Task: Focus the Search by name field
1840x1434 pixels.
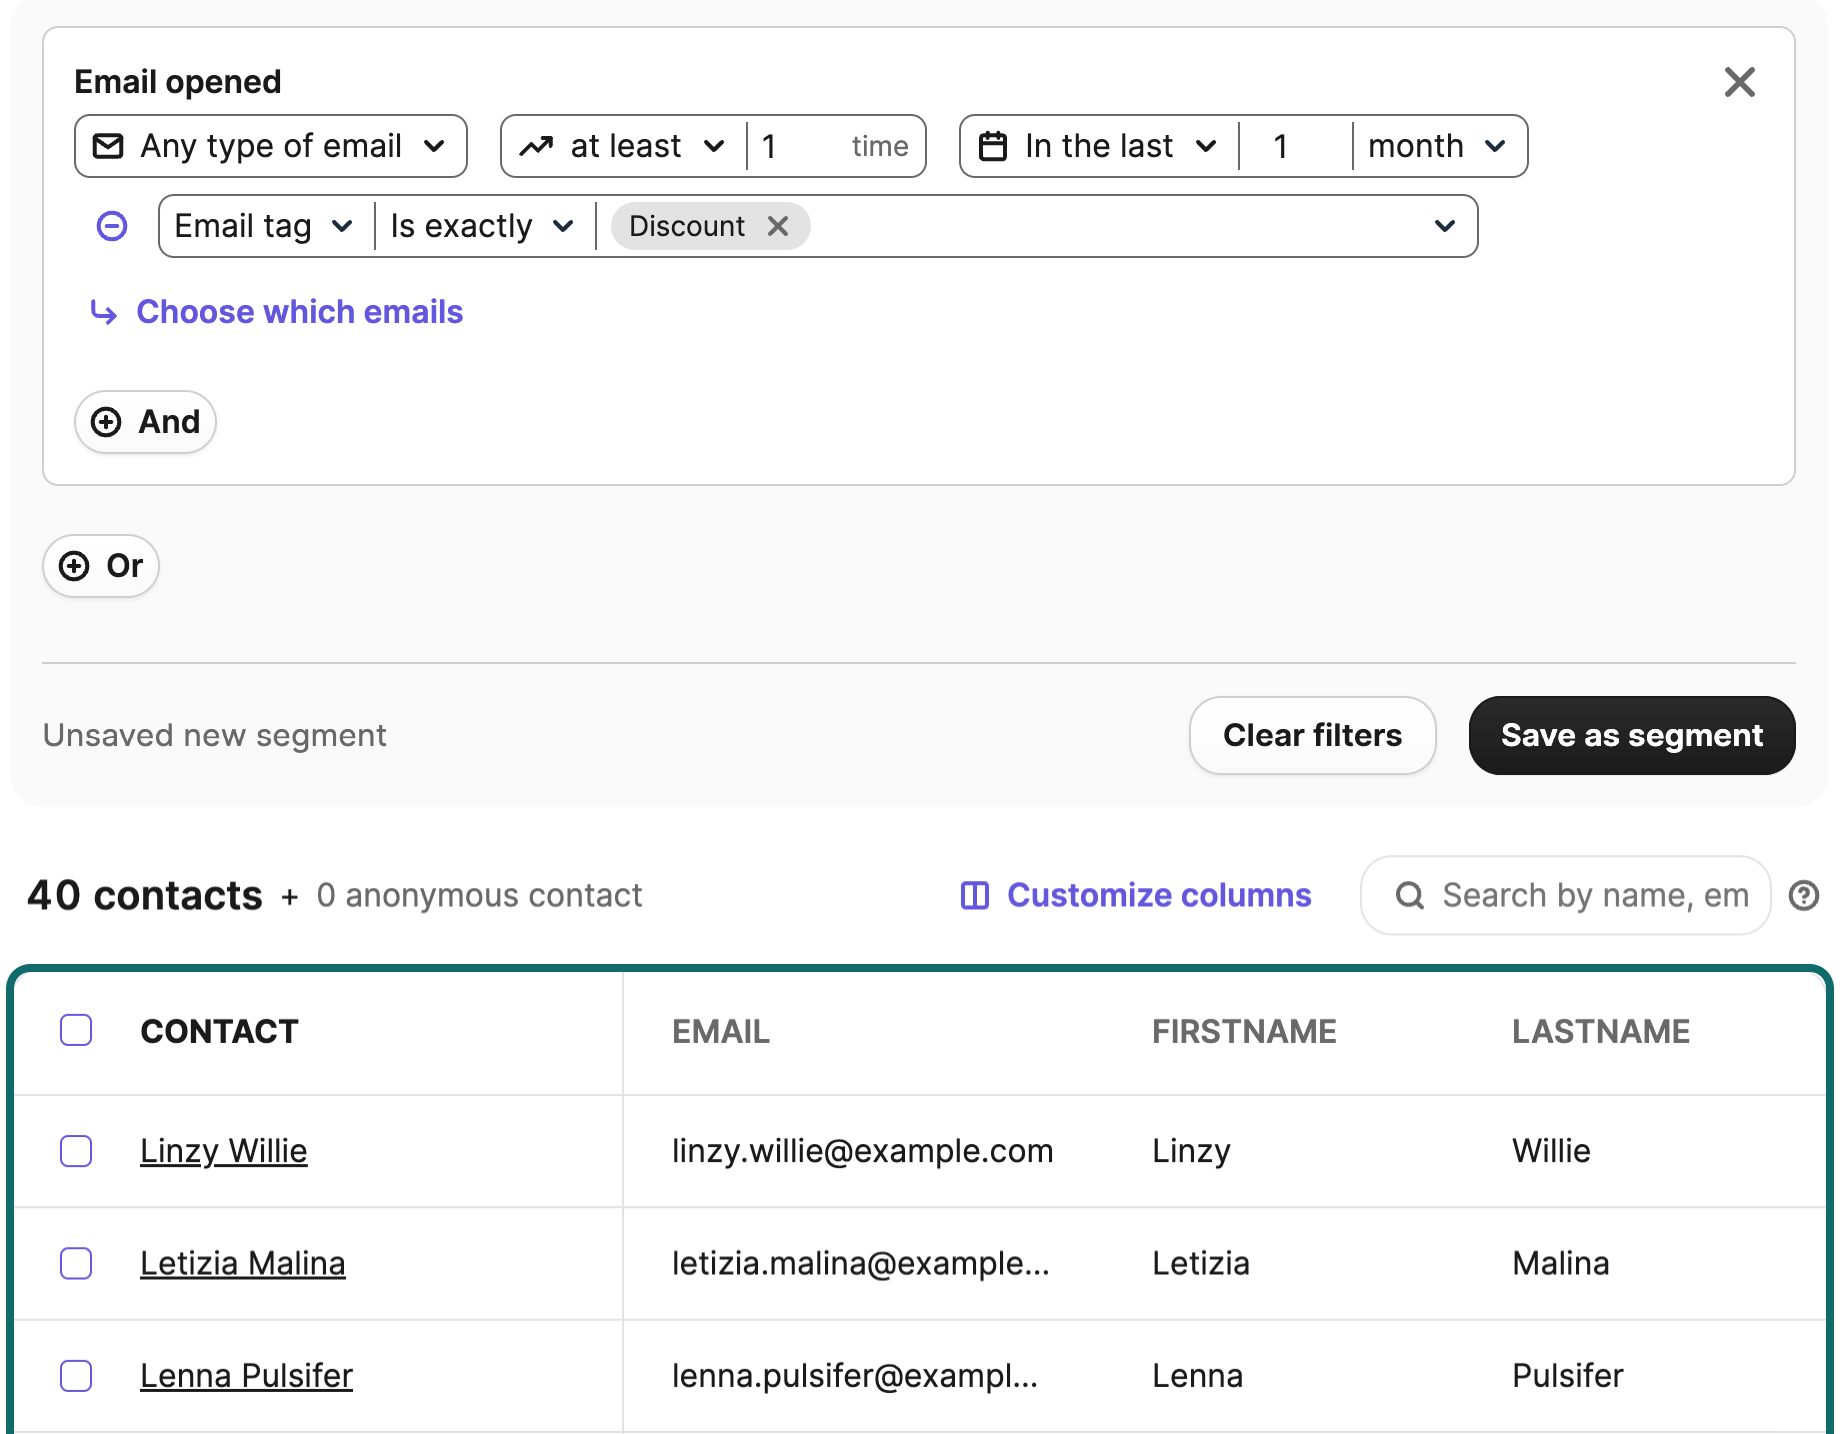Action: (1594, 895)
